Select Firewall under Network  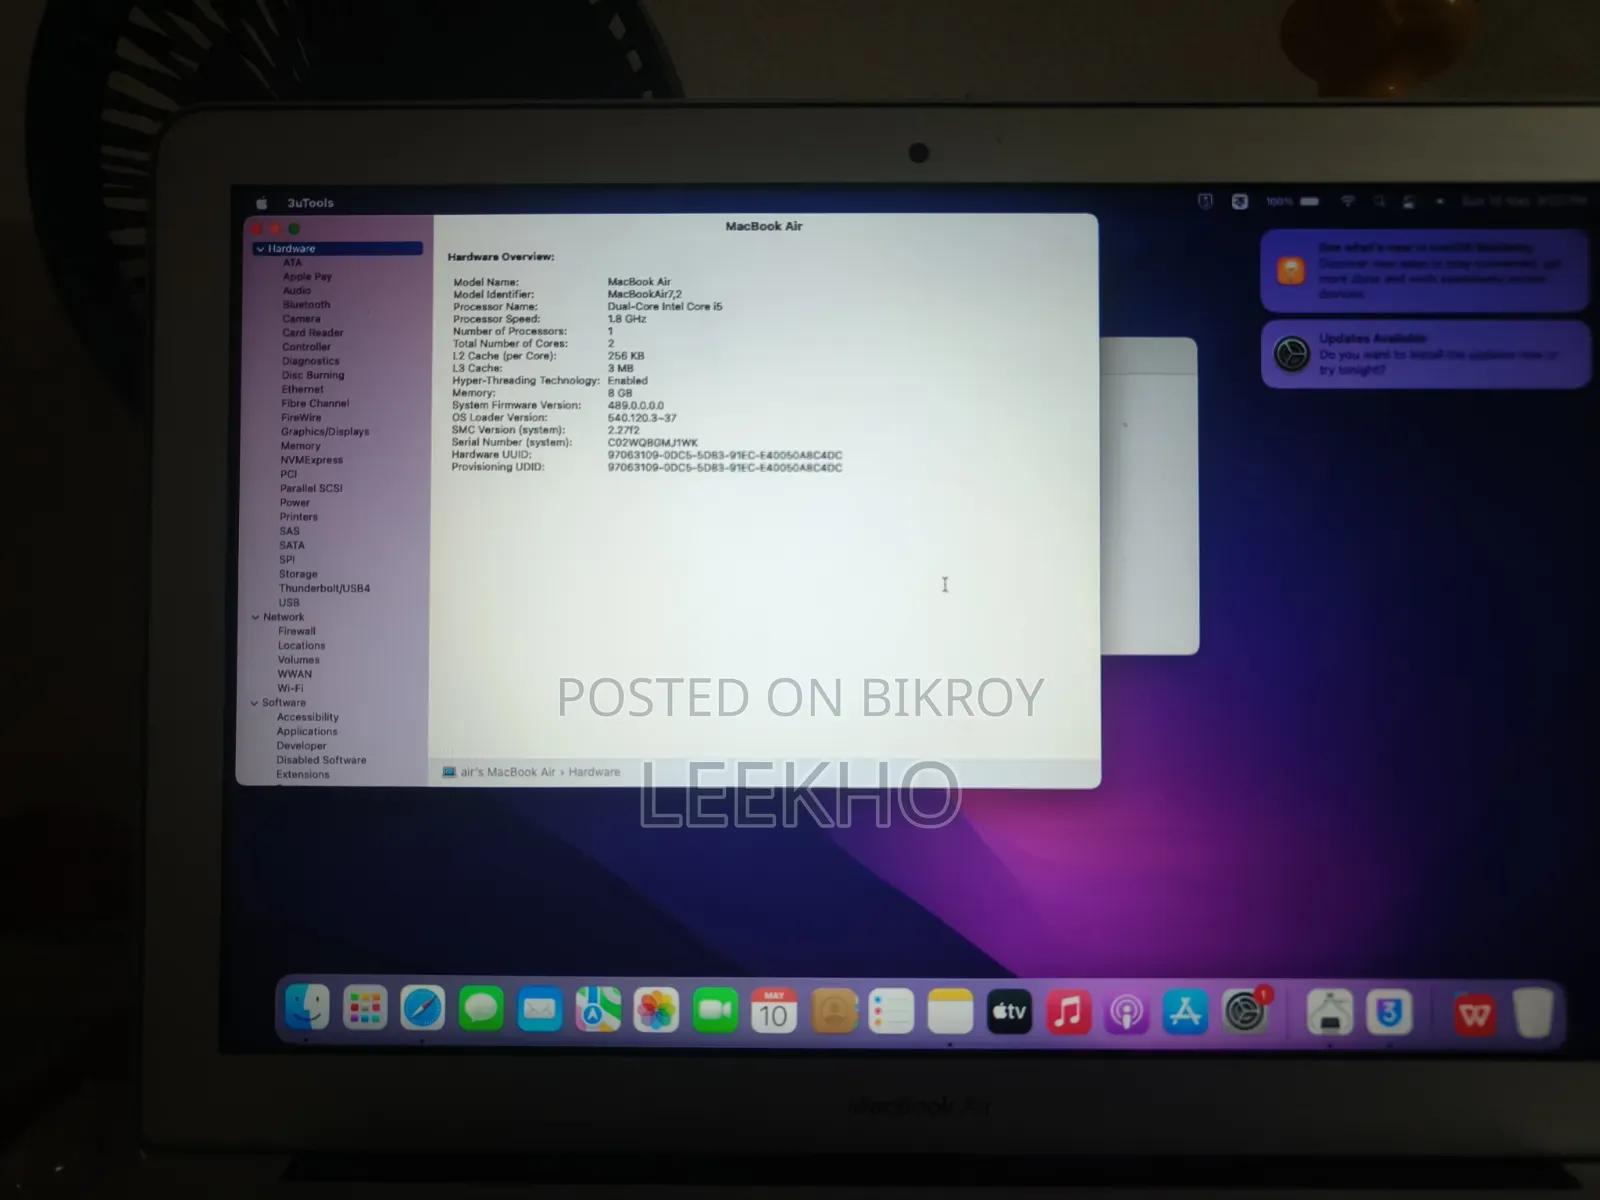pyautogui.click(x=297, y=632)
